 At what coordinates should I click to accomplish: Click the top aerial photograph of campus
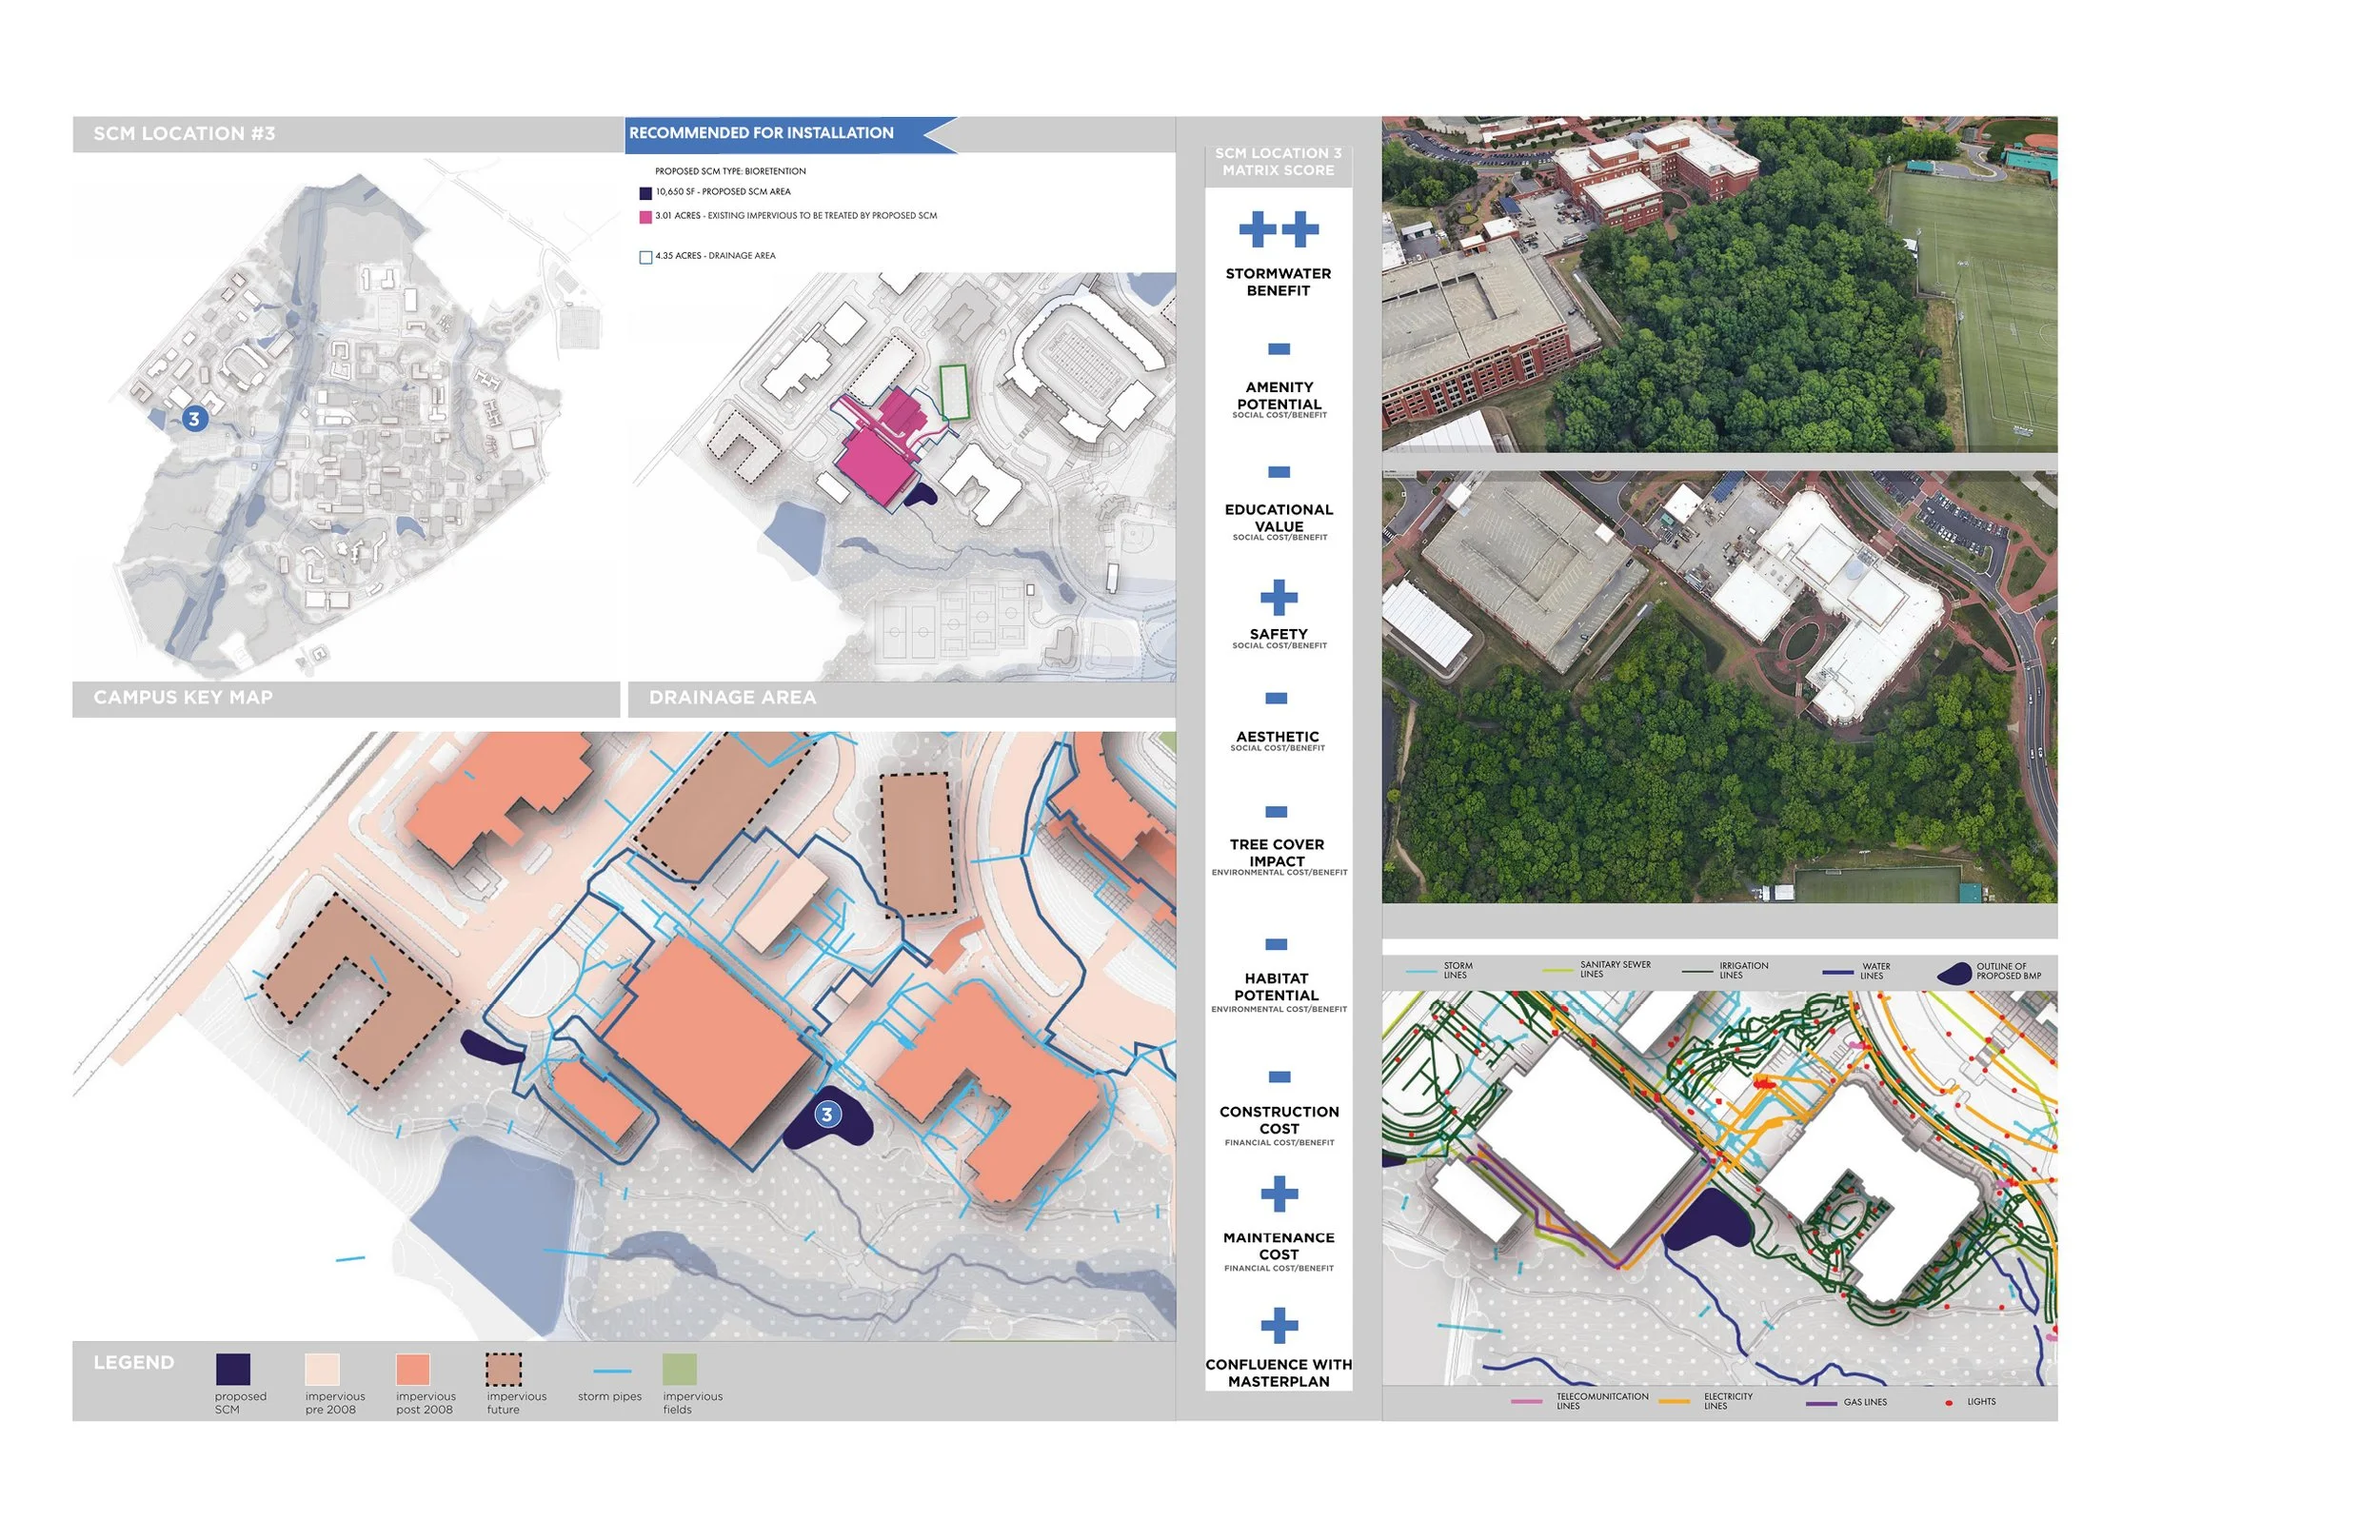pyautogui.click(x=1718, y=284)
